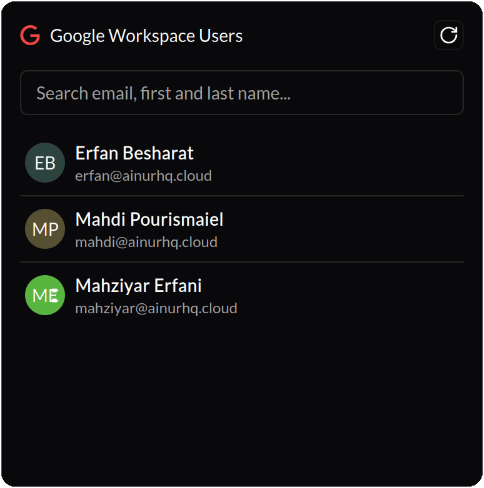Open user Mahdi Pourismaiel

242,229
